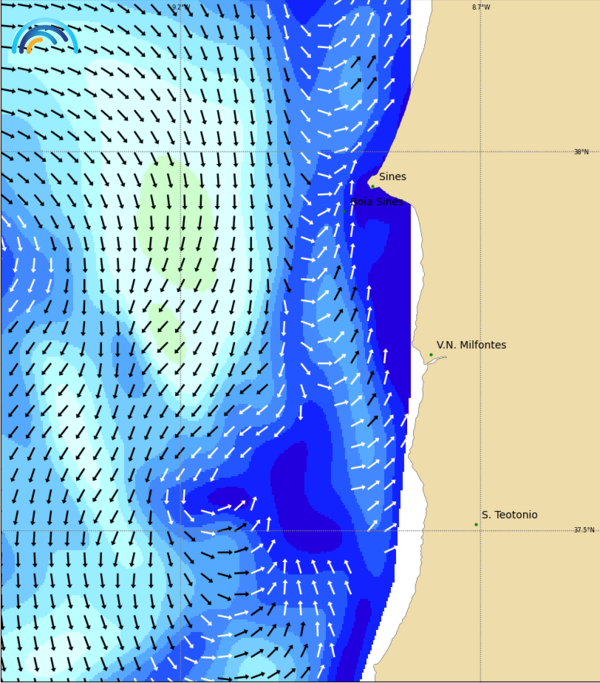Viewport: 600px width, 683px height.
Task: Click the V.N. Milfontes location dot
Action: pos(431,354)
